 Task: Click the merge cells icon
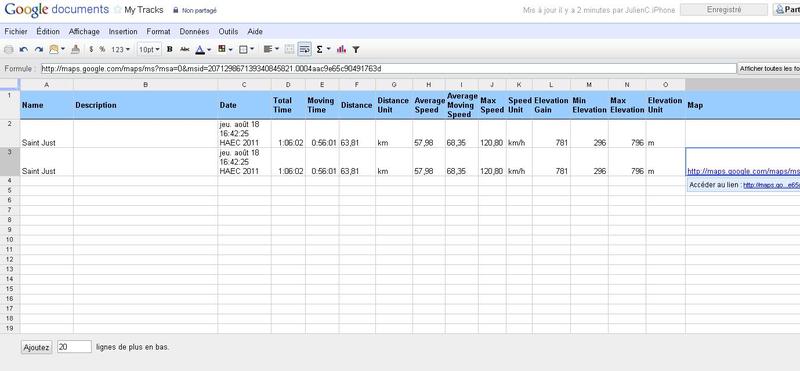289,50
